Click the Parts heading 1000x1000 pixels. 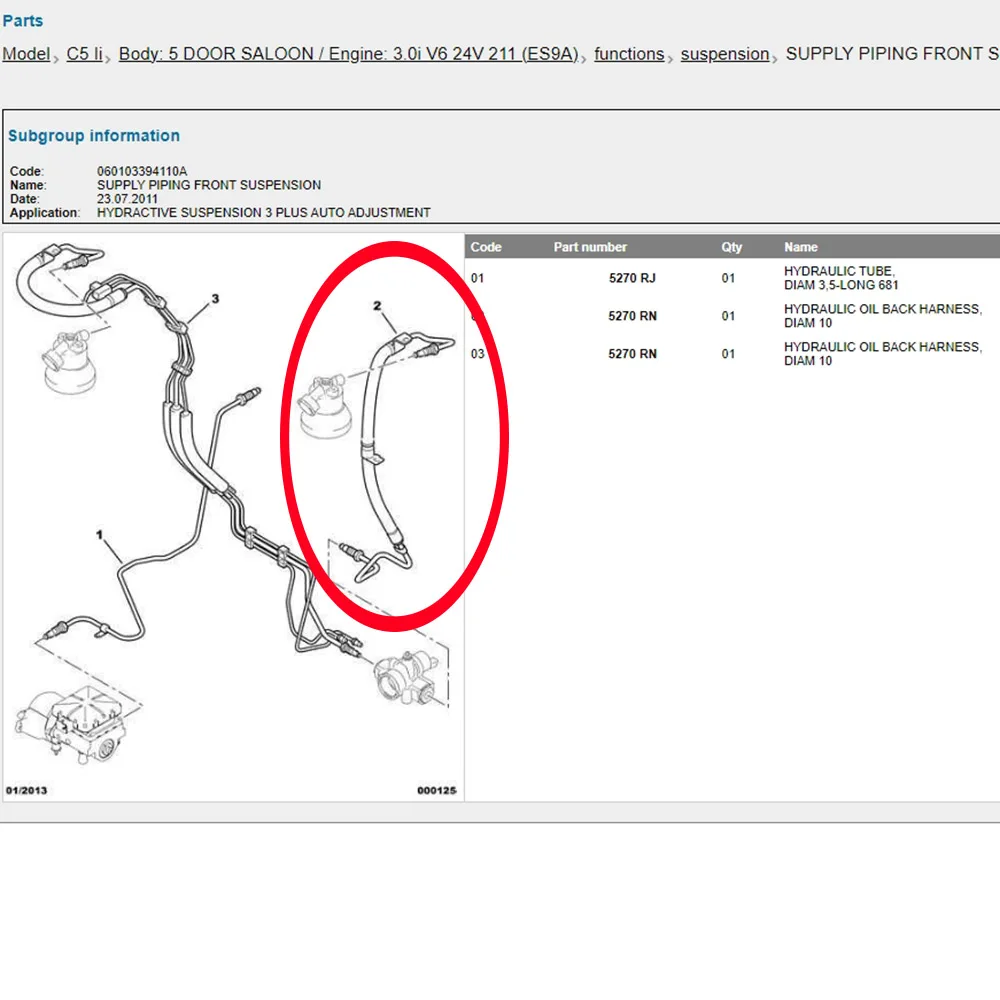click(x=23, y=21)
